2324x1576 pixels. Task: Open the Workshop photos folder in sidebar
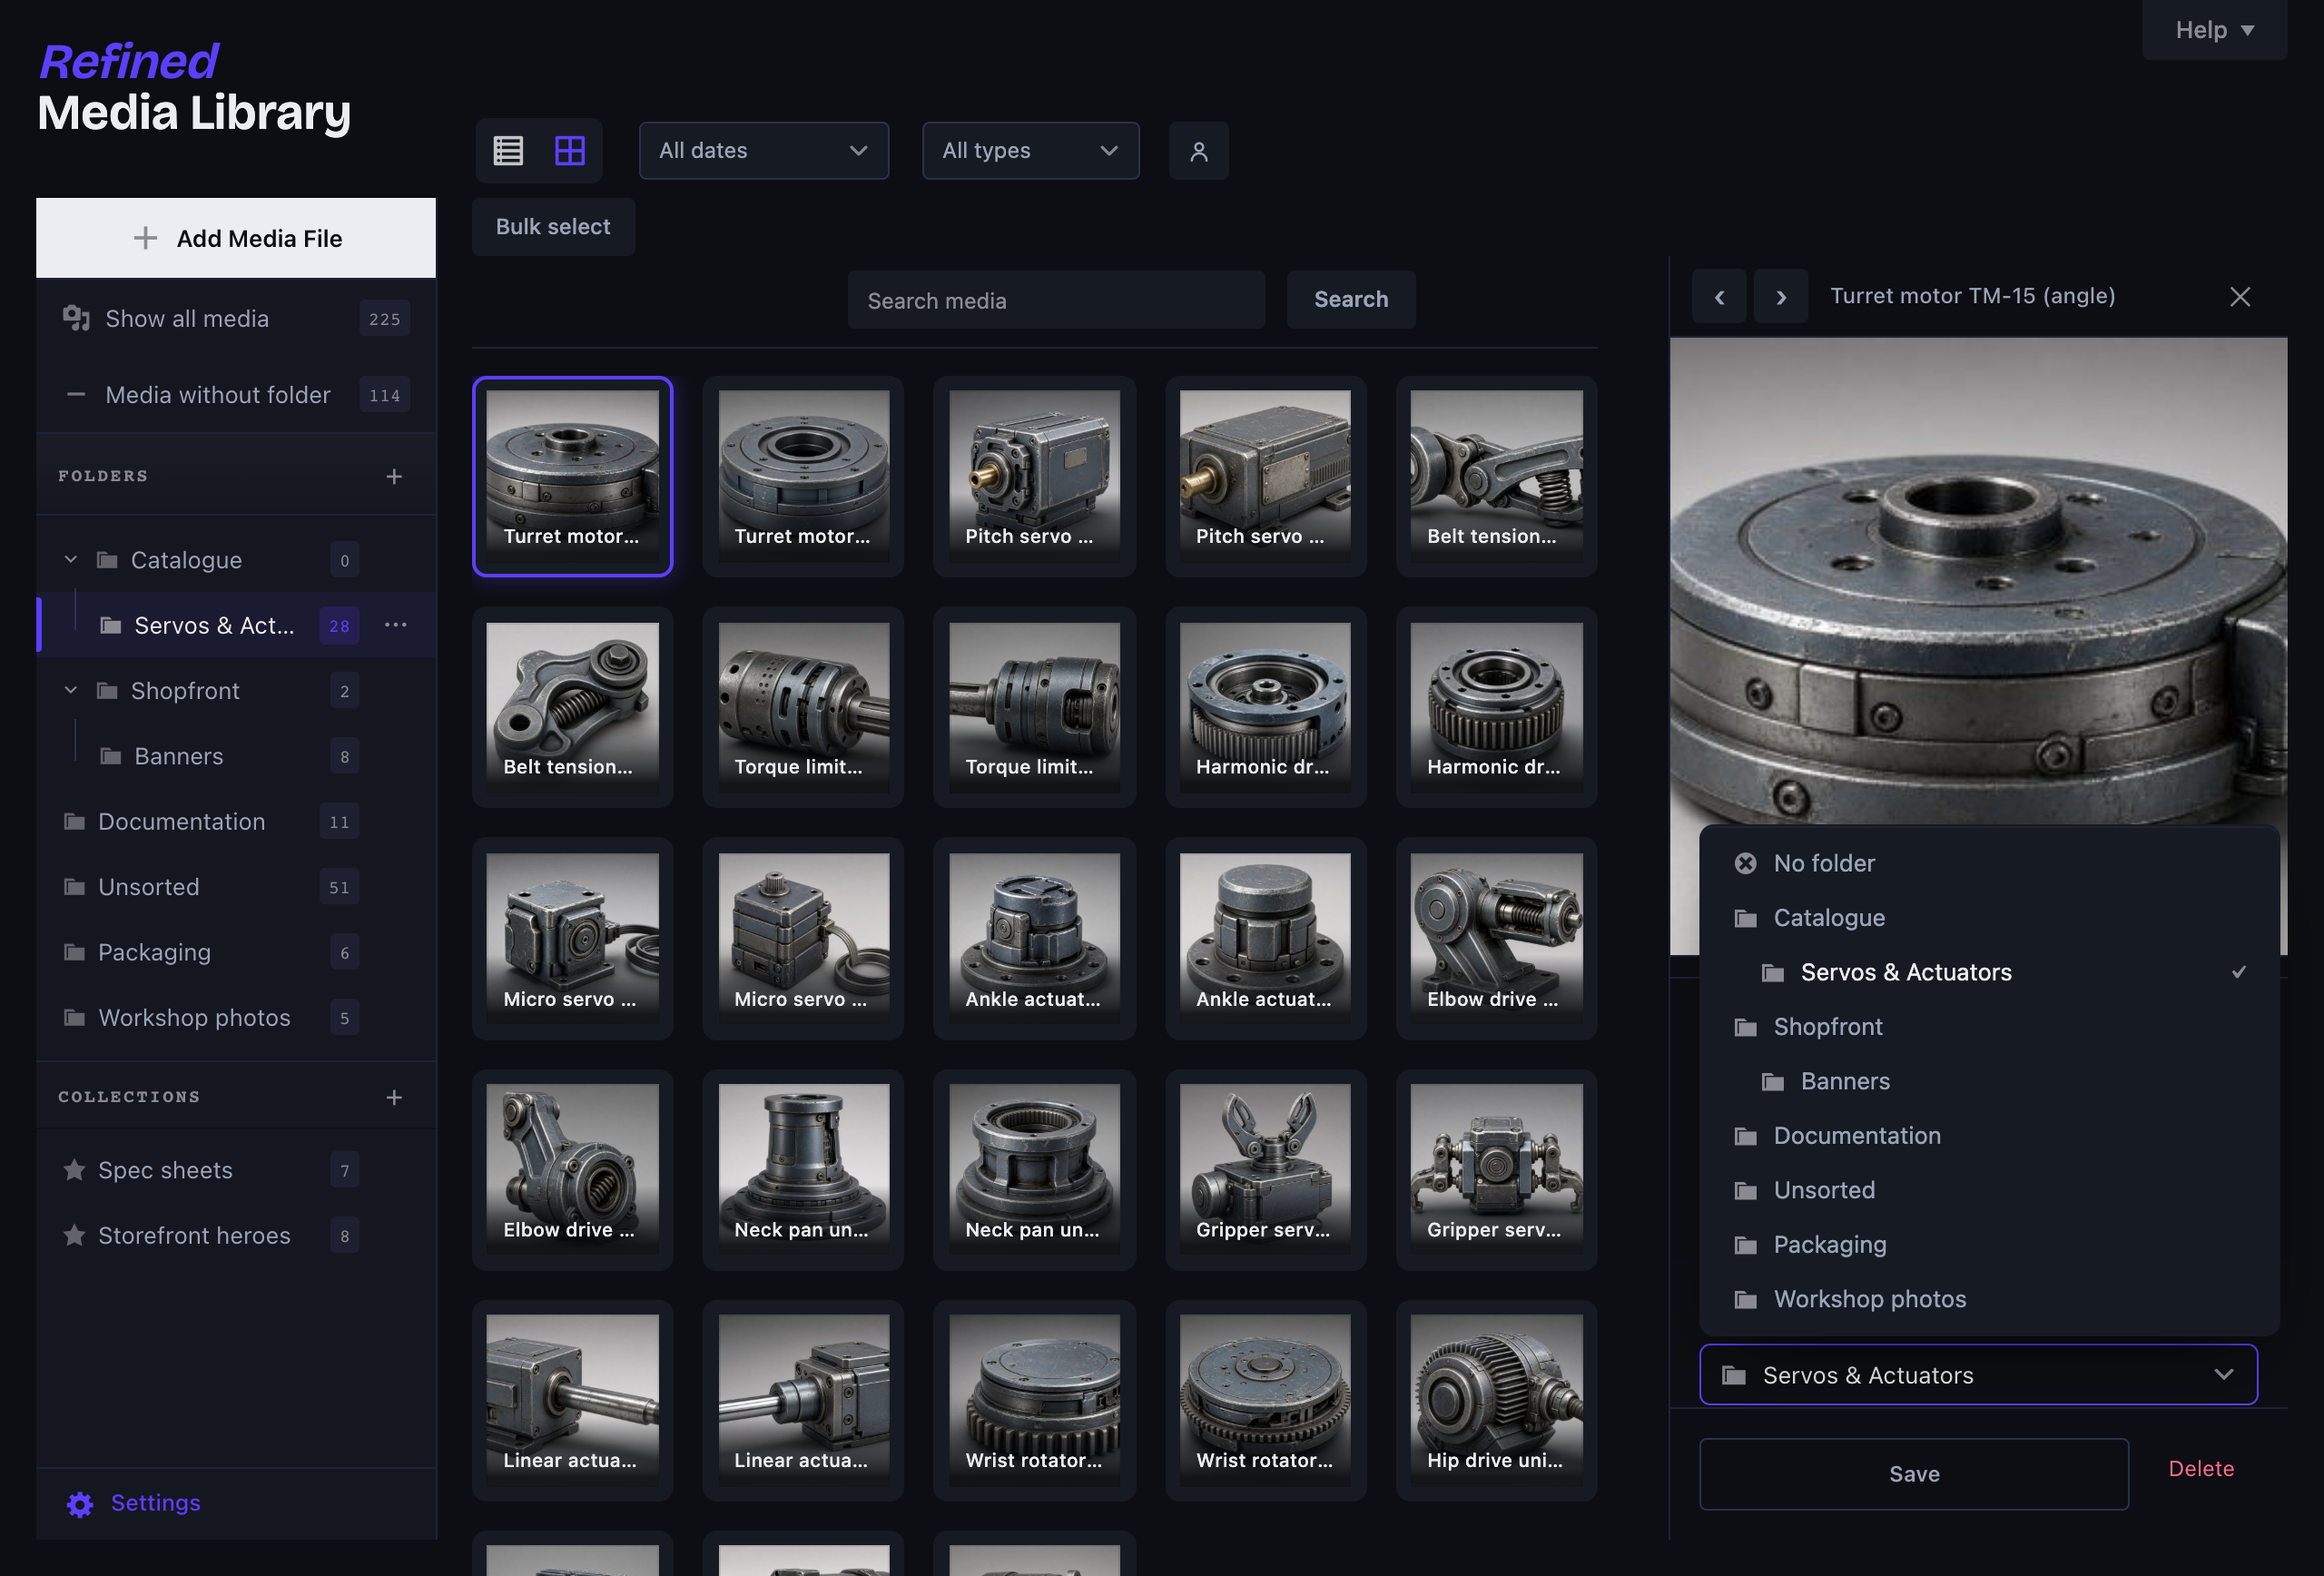236,1018
